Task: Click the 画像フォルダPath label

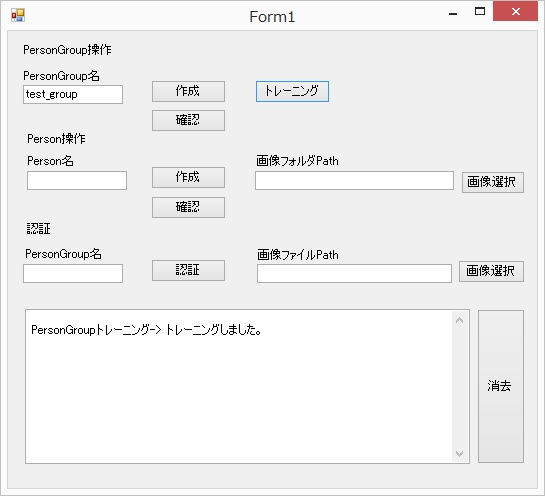Action: pos(297,161)
